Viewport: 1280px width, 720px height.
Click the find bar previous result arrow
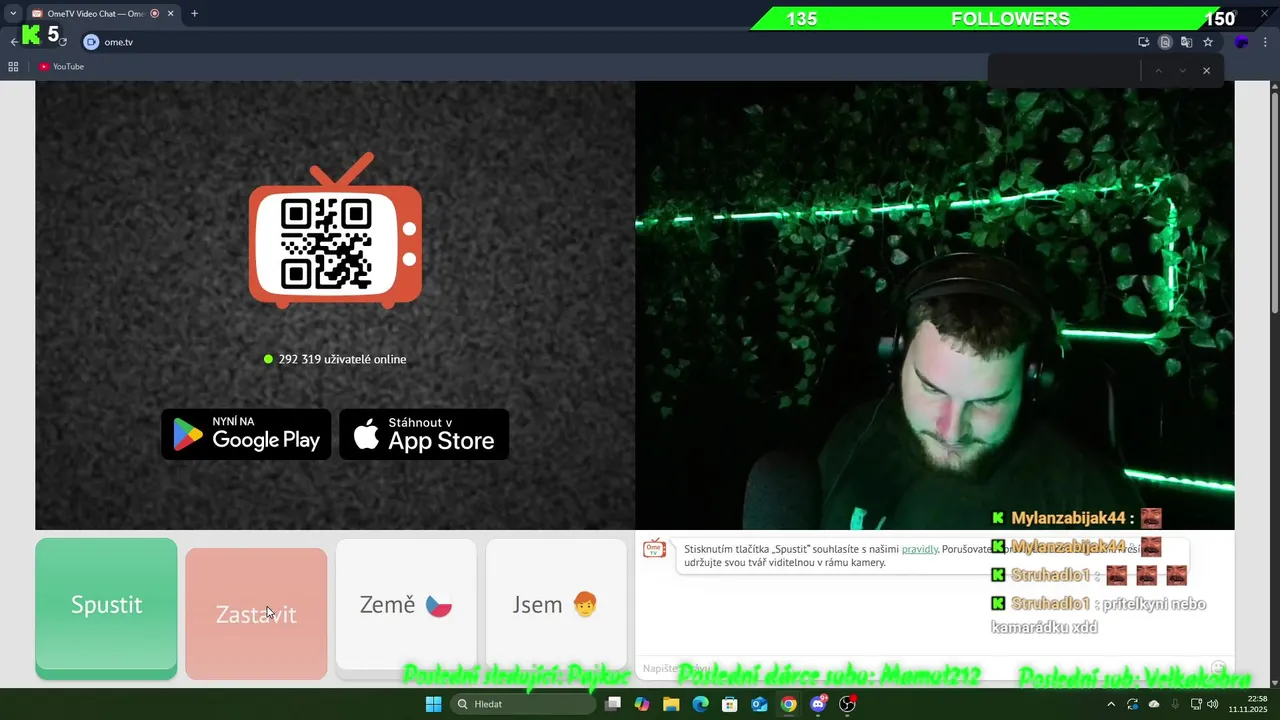1158,71
